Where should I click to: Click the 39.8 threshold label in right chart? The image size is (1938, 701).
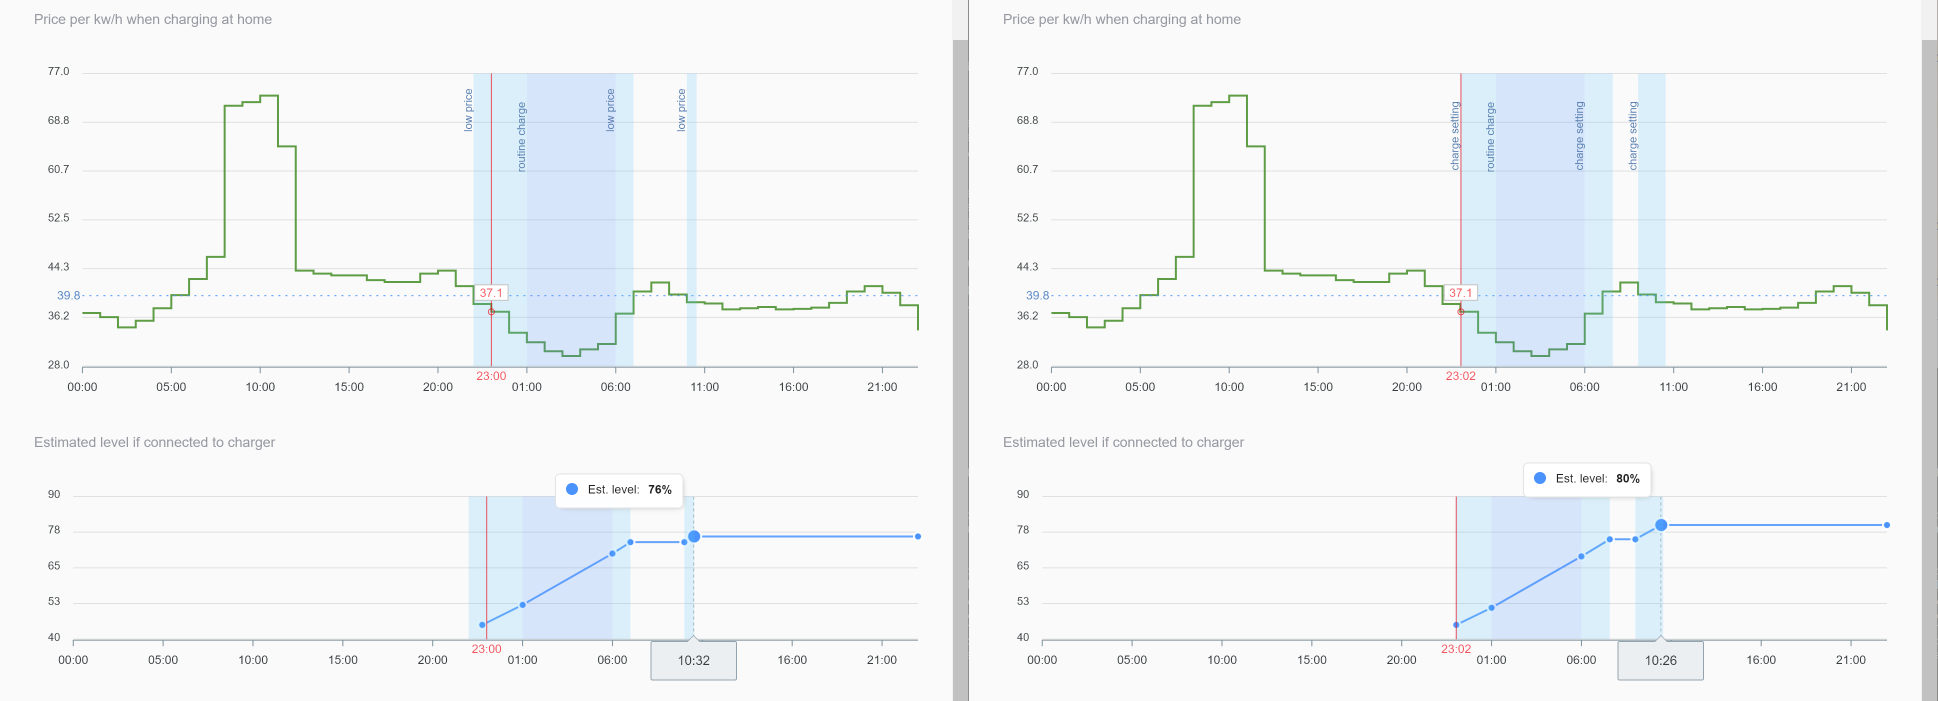coord(1037,296)
